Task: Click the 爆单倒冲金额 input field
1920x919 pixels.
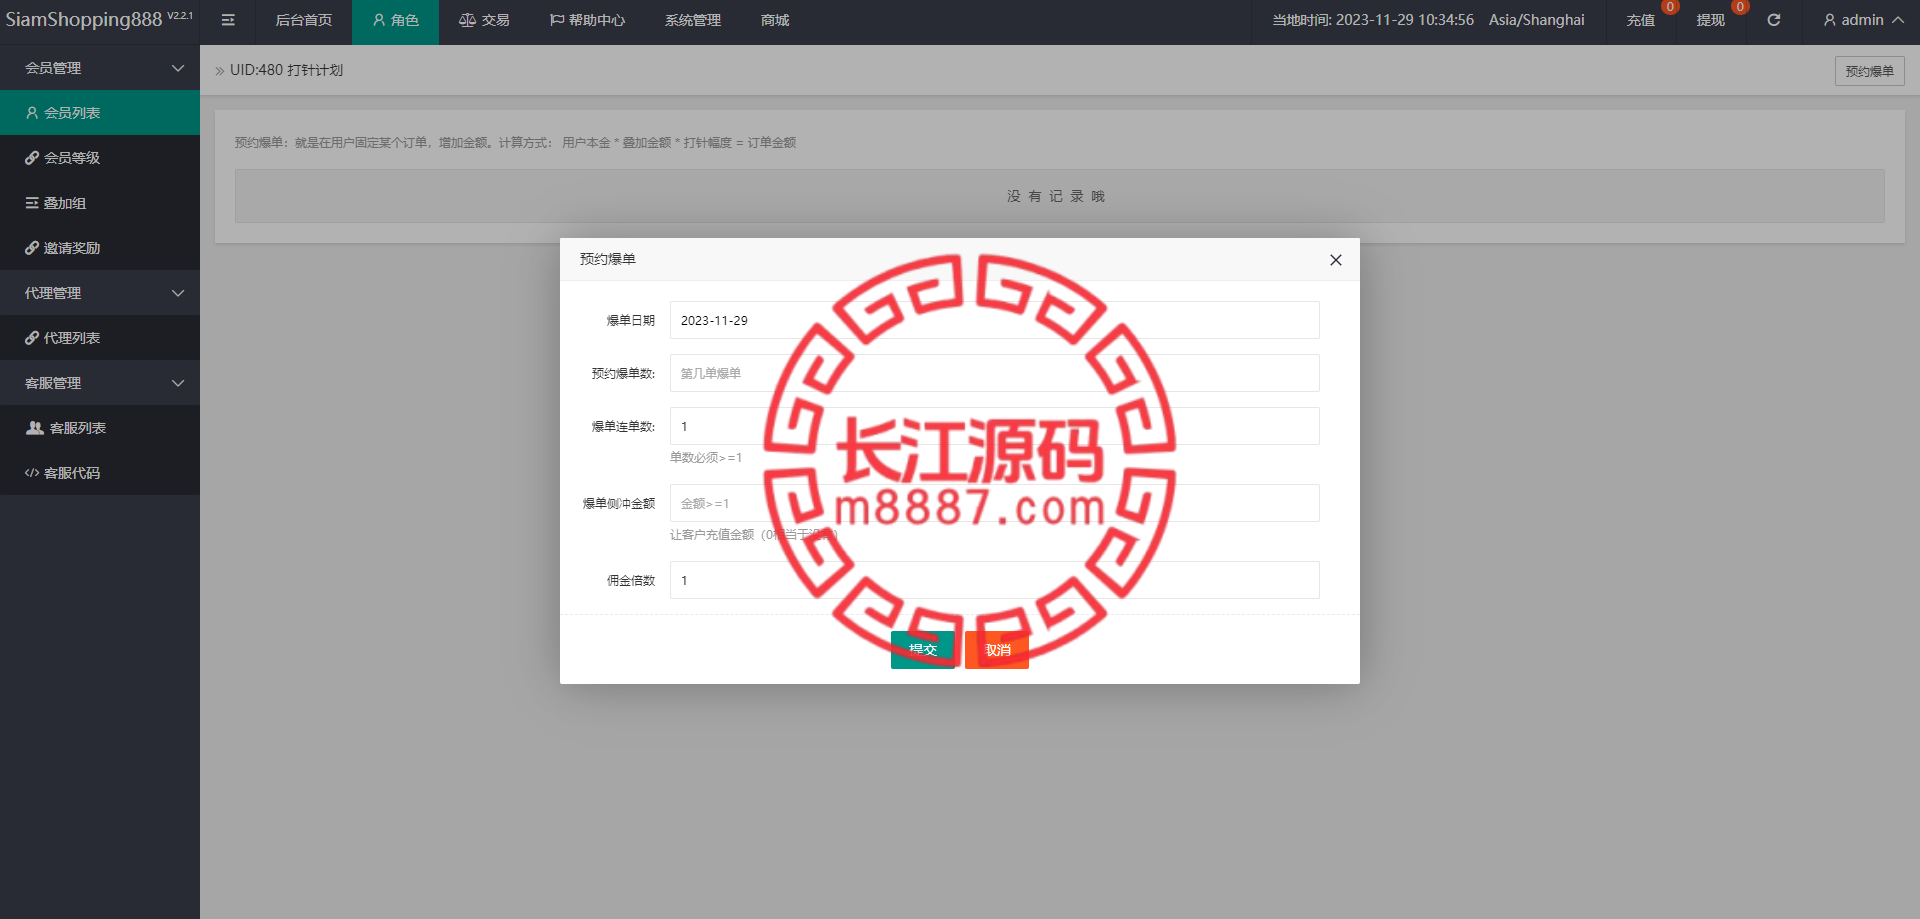Action: click(994, 503)
